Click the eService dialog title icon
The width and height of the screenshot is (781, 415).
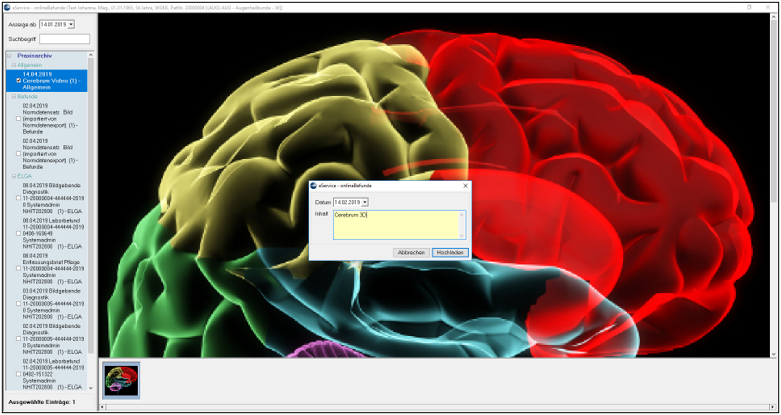pyautogui.click(x=313, y=185)
